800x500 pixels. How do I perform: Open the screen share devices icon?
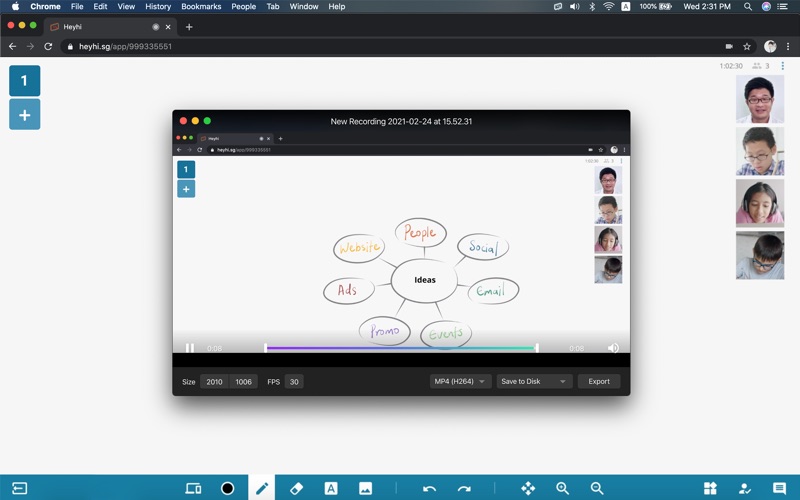point(193,488)
